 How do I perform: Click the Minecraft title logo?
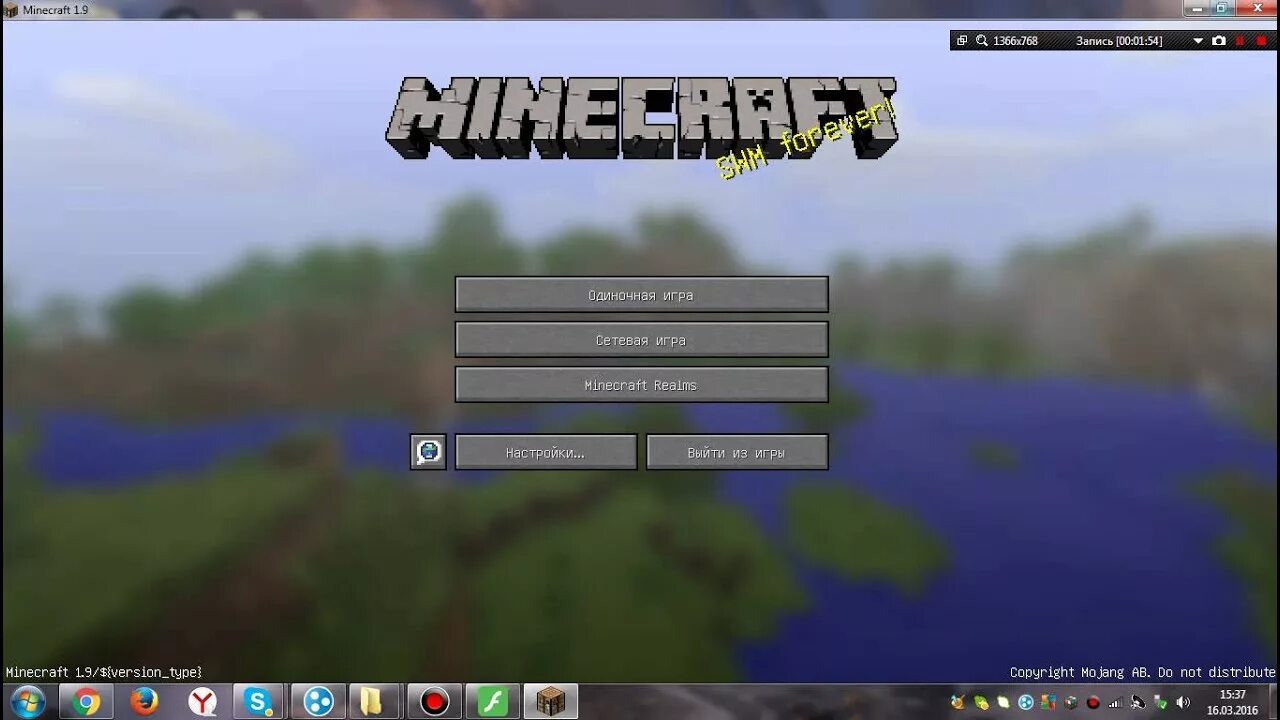[641, 118]
